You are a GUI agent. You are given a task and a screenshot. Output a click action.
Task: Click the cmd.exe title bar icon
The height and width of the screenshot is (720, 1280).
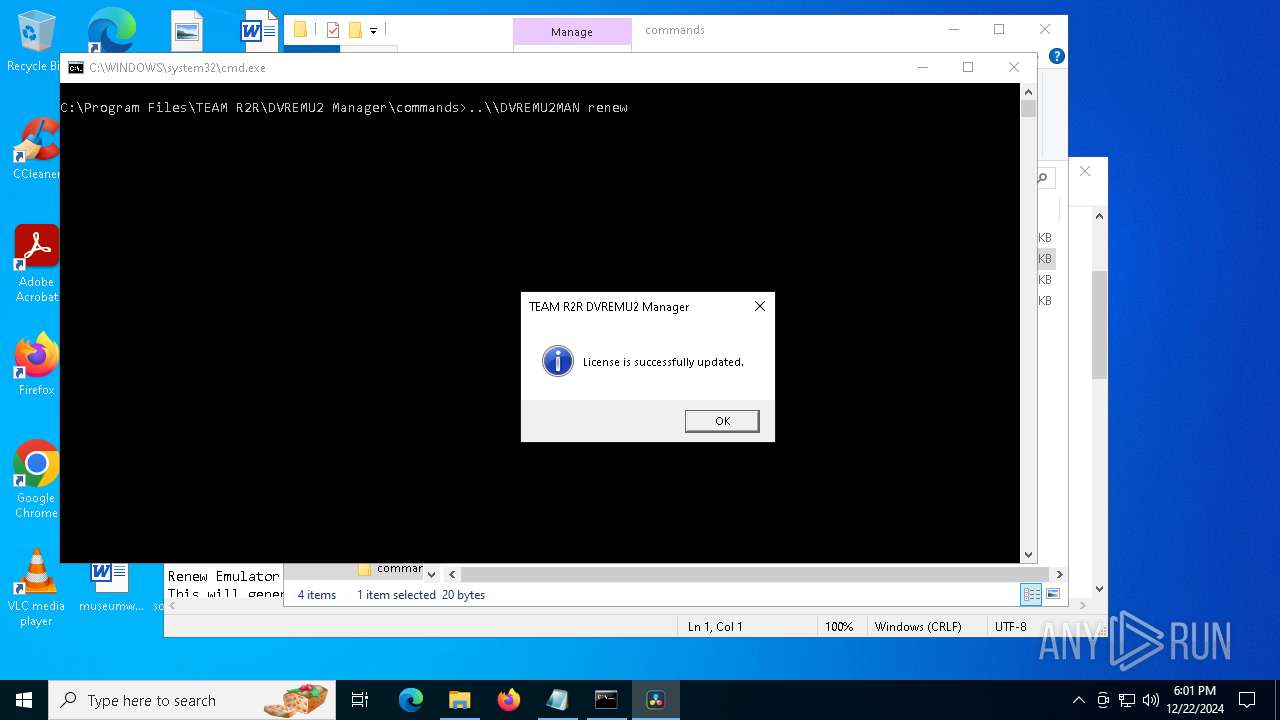(x=76, y=68)
